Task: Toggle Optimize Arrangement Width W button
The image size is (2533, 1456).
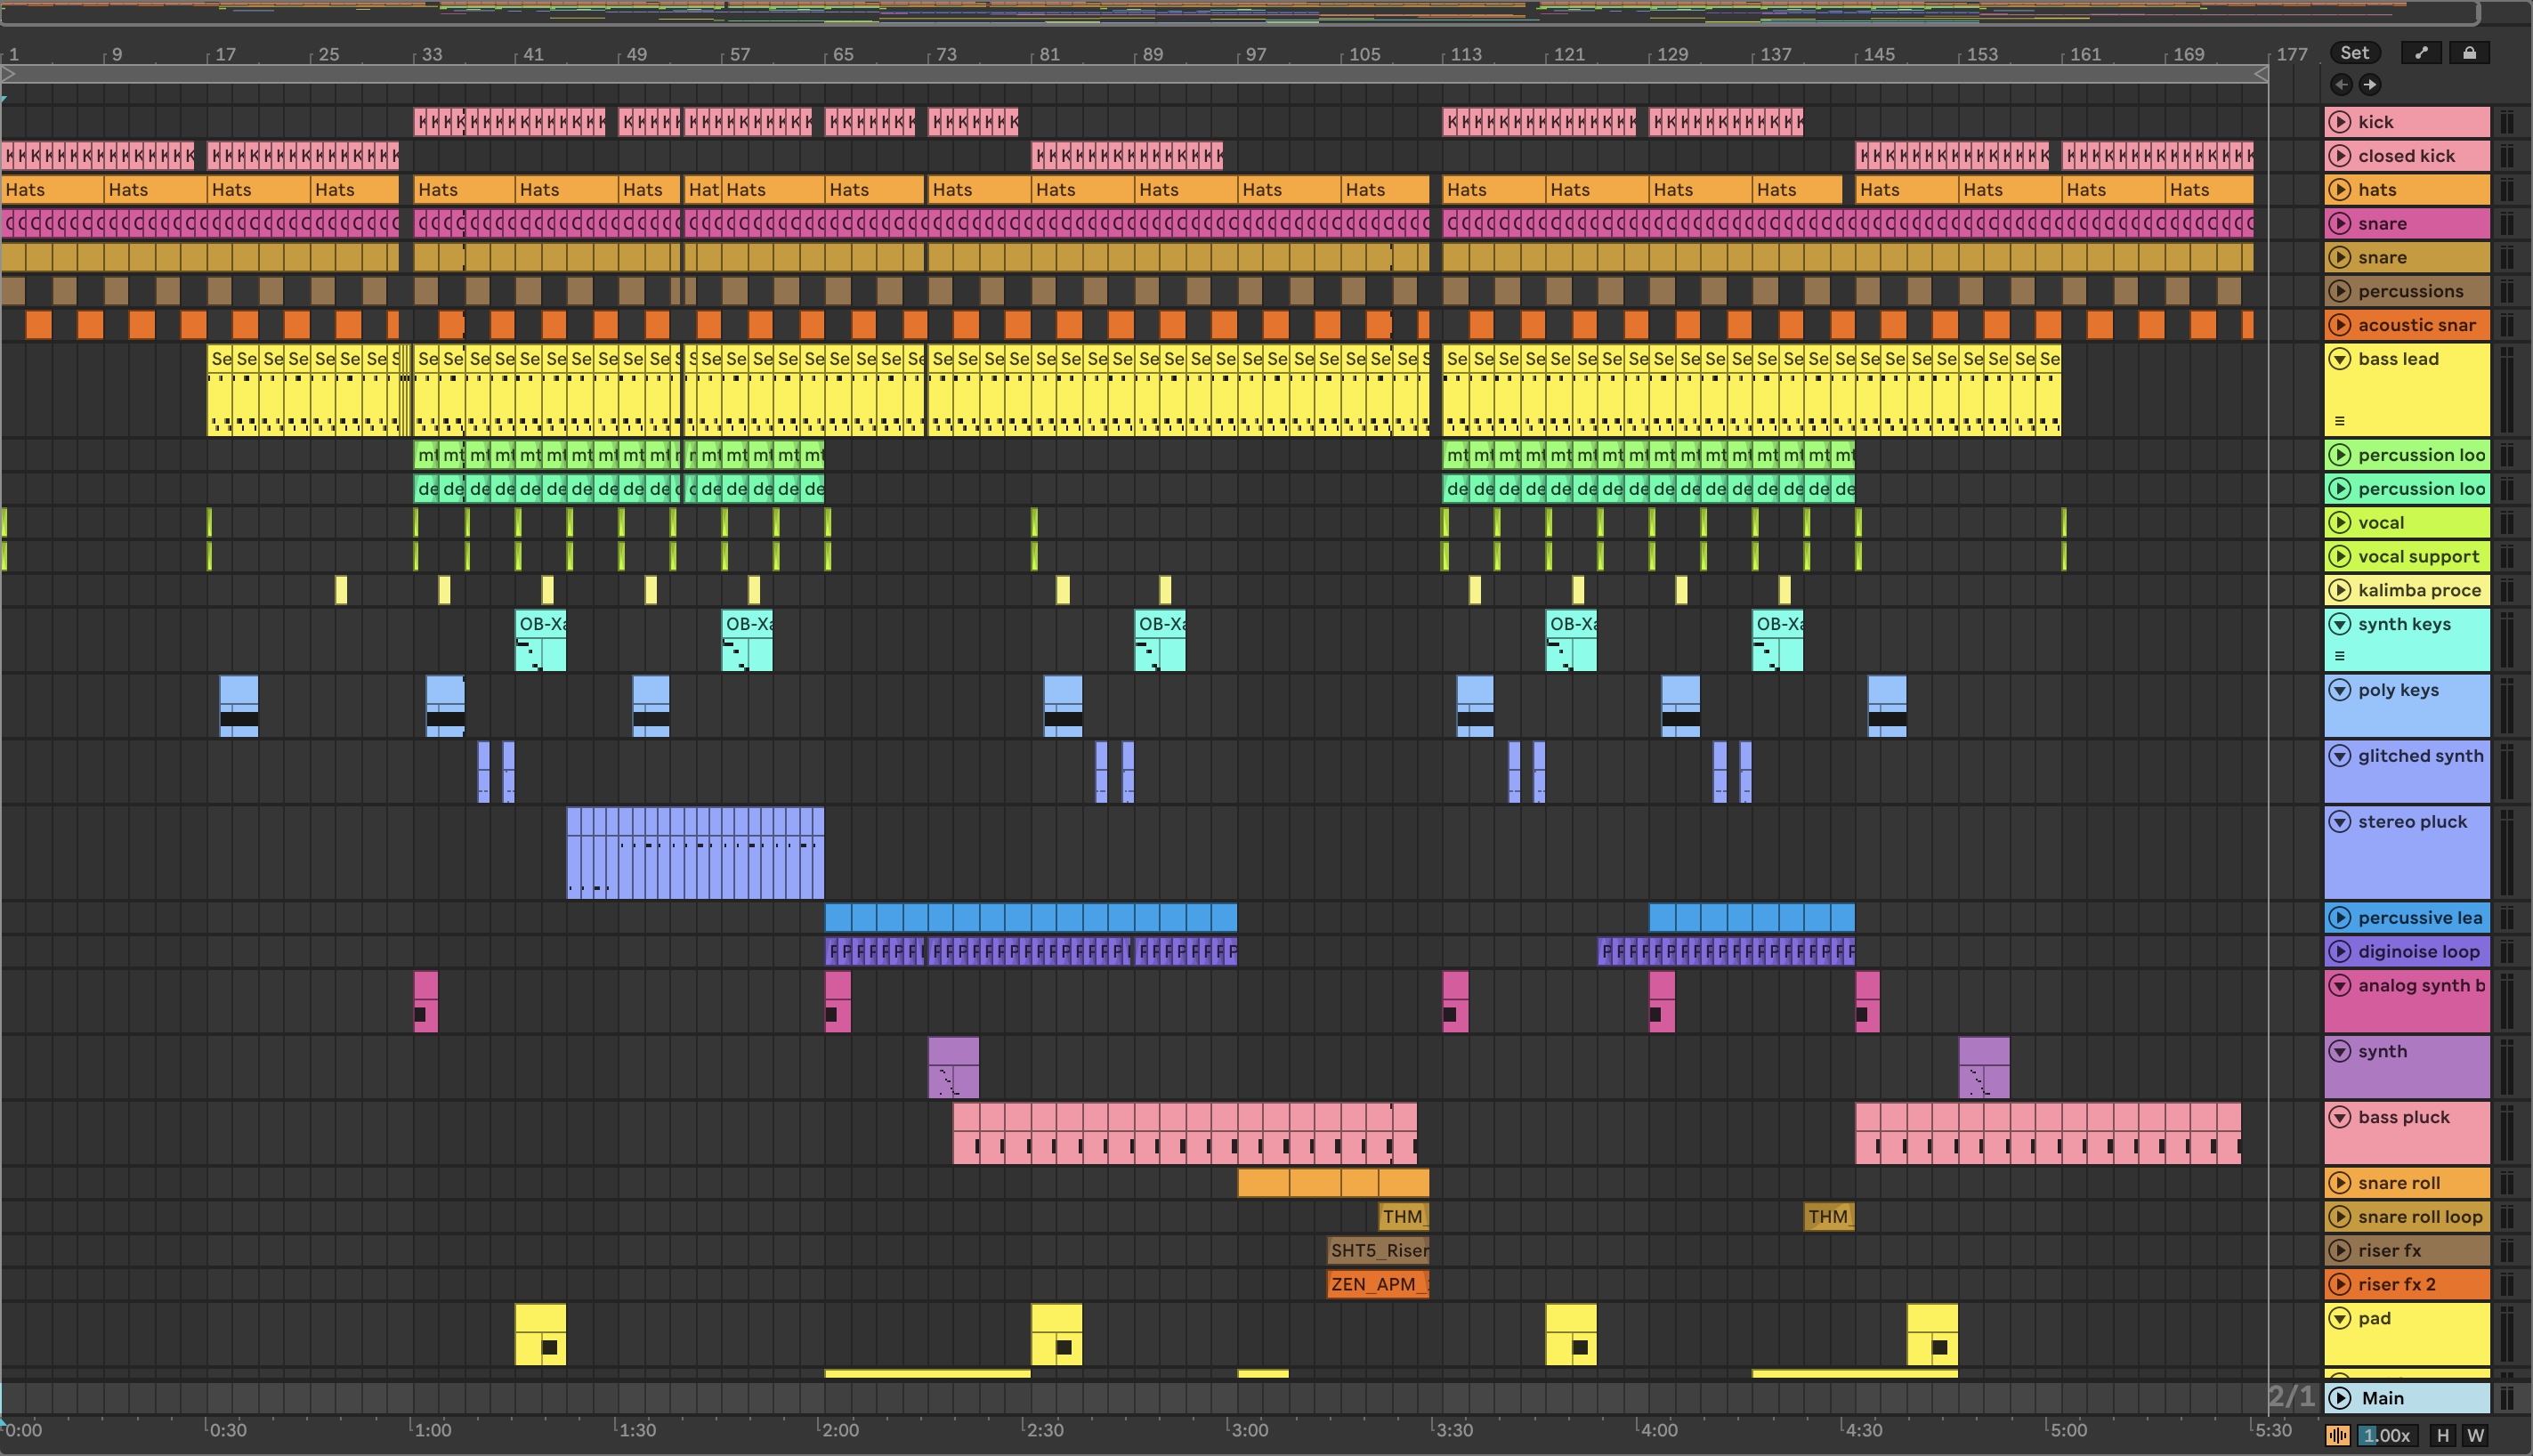Action: pos(2476,1436)
